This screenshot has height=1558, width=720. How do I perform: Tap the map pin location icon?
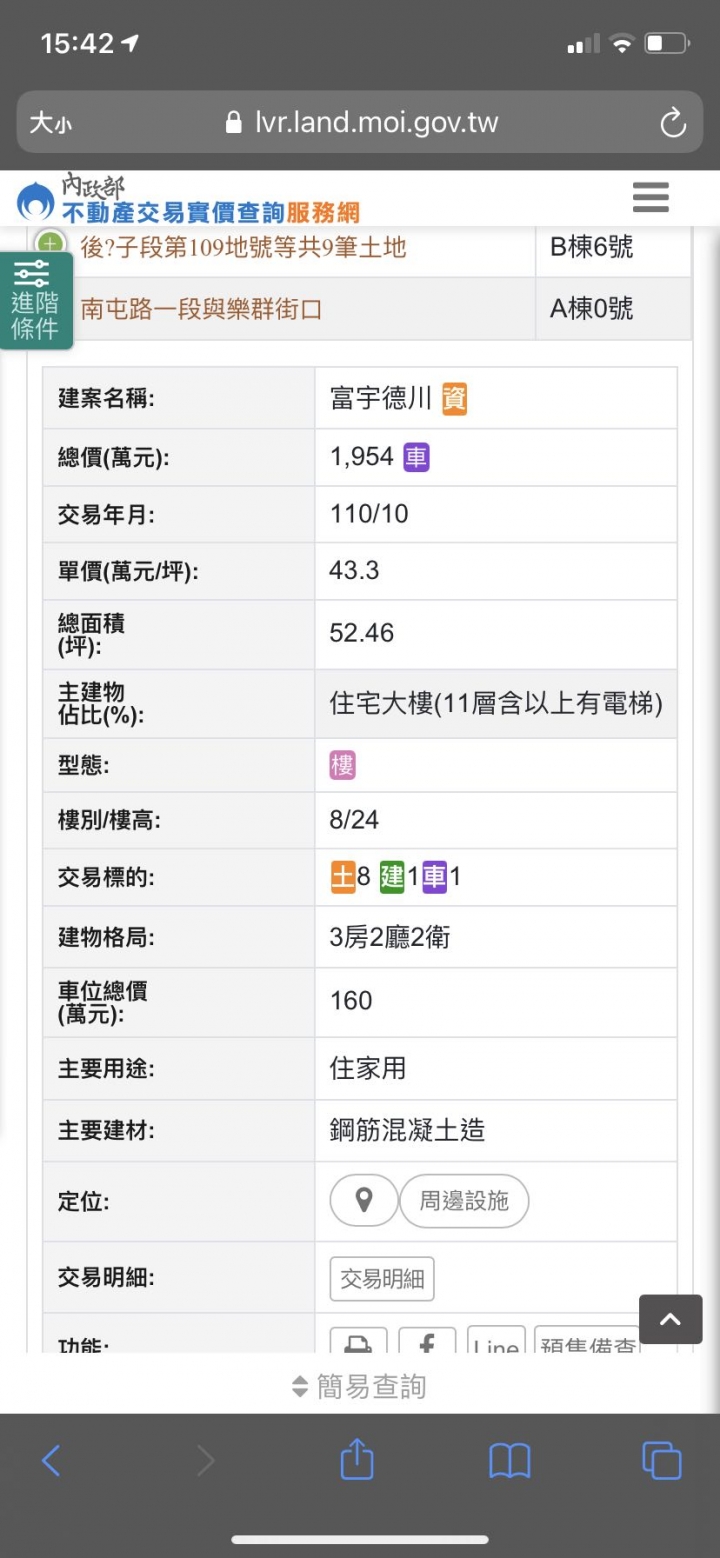click(363, 1200)
